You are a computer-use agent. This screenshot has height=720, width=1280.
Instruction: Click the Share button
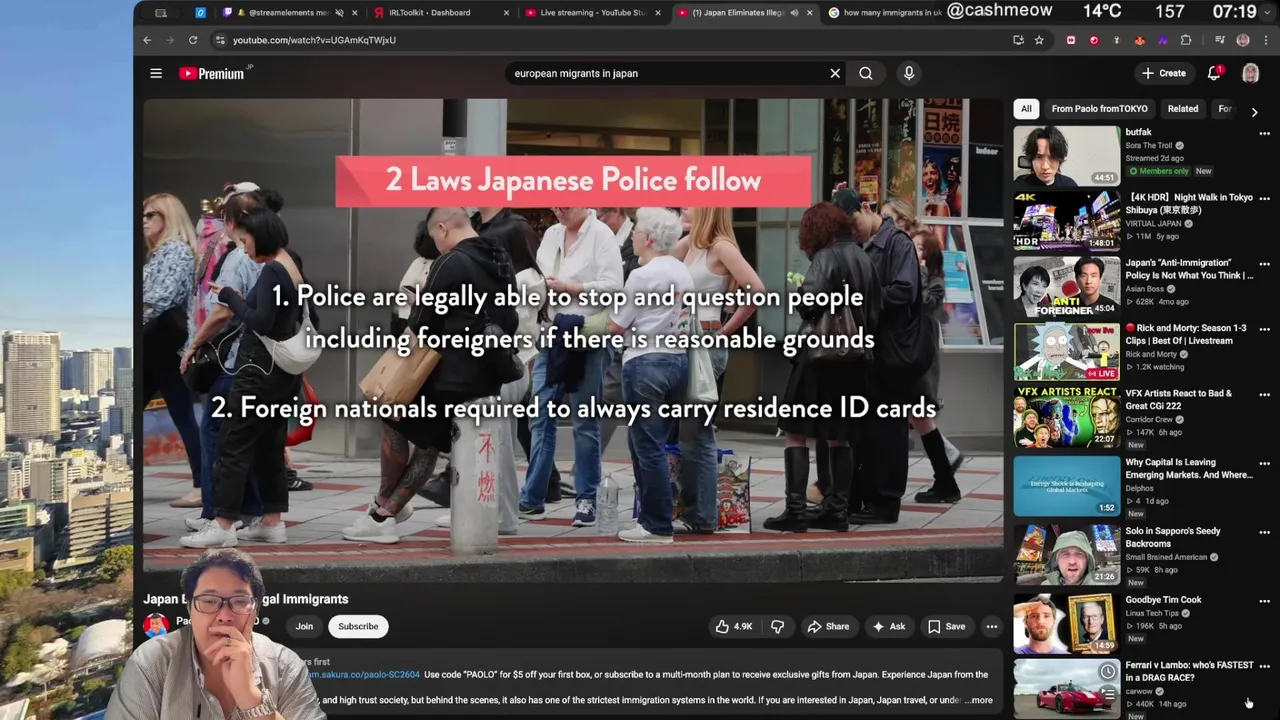828,626
